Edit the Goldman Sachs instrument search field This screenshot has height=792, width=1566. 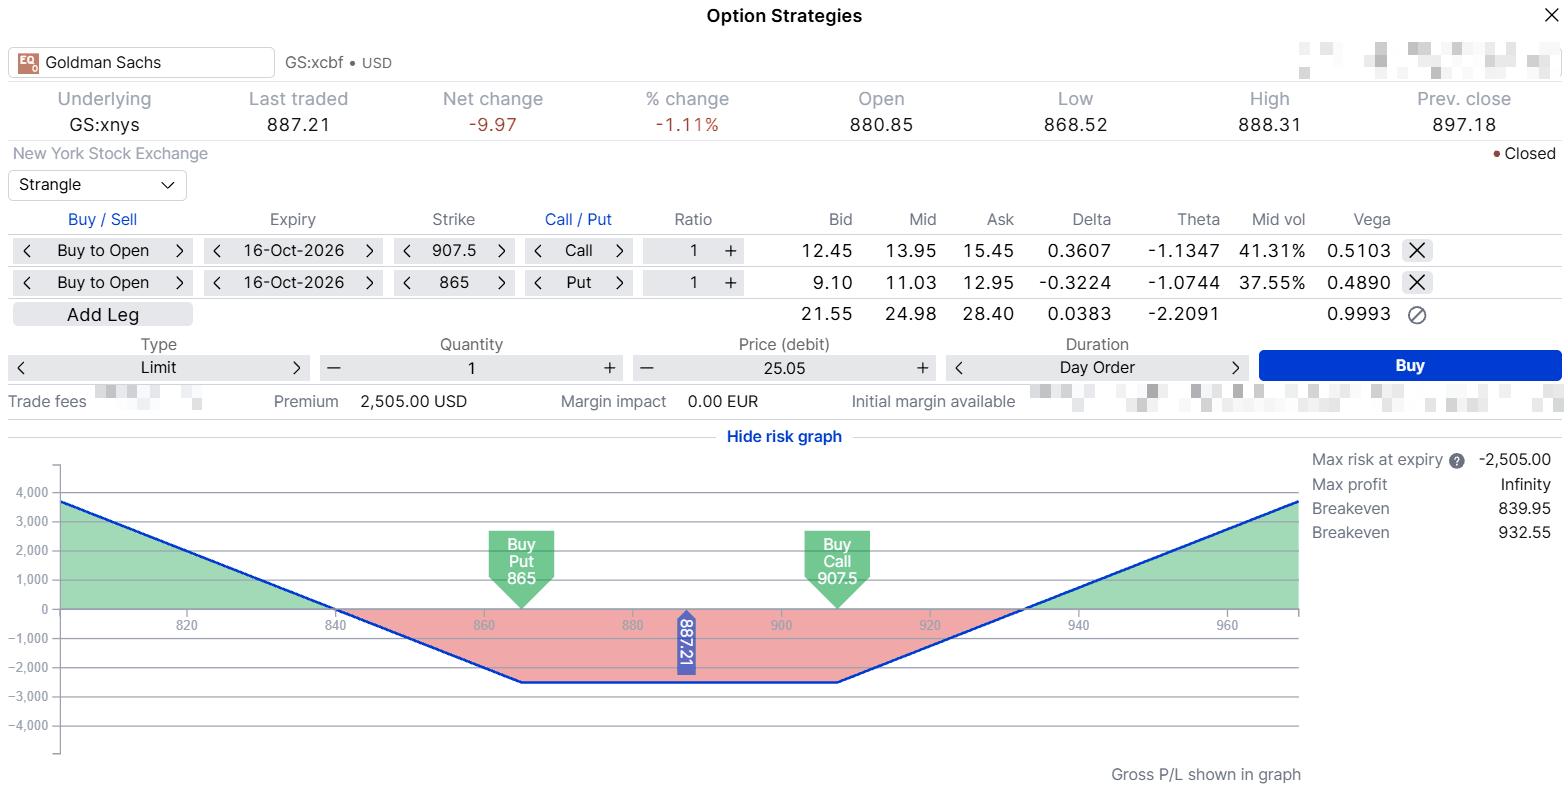tap(141, 62)
